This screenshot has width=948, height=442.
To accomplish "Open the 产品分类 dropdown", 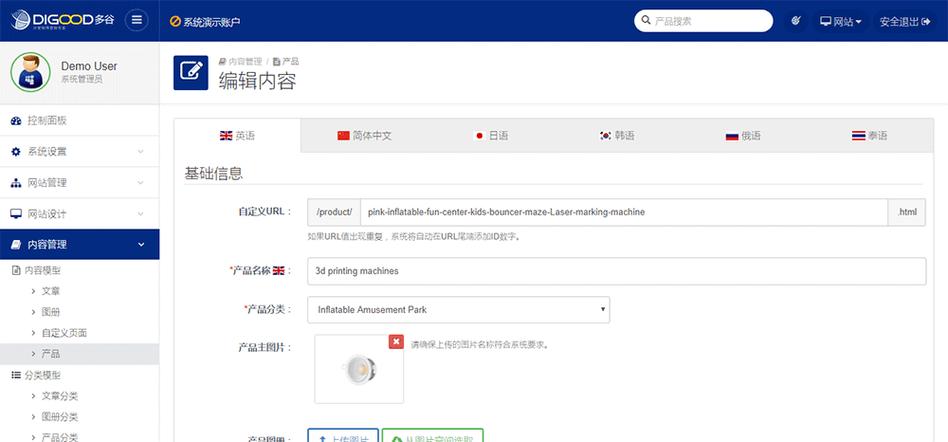I will (x=459, y=310).
